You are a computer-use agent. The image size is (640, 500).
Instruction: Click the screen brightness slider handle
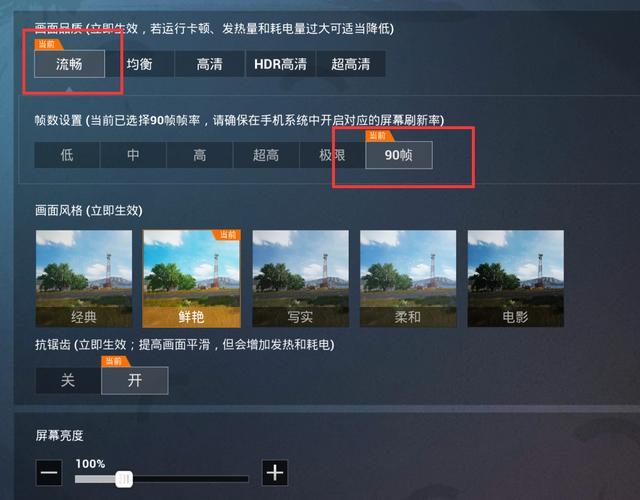124,479
